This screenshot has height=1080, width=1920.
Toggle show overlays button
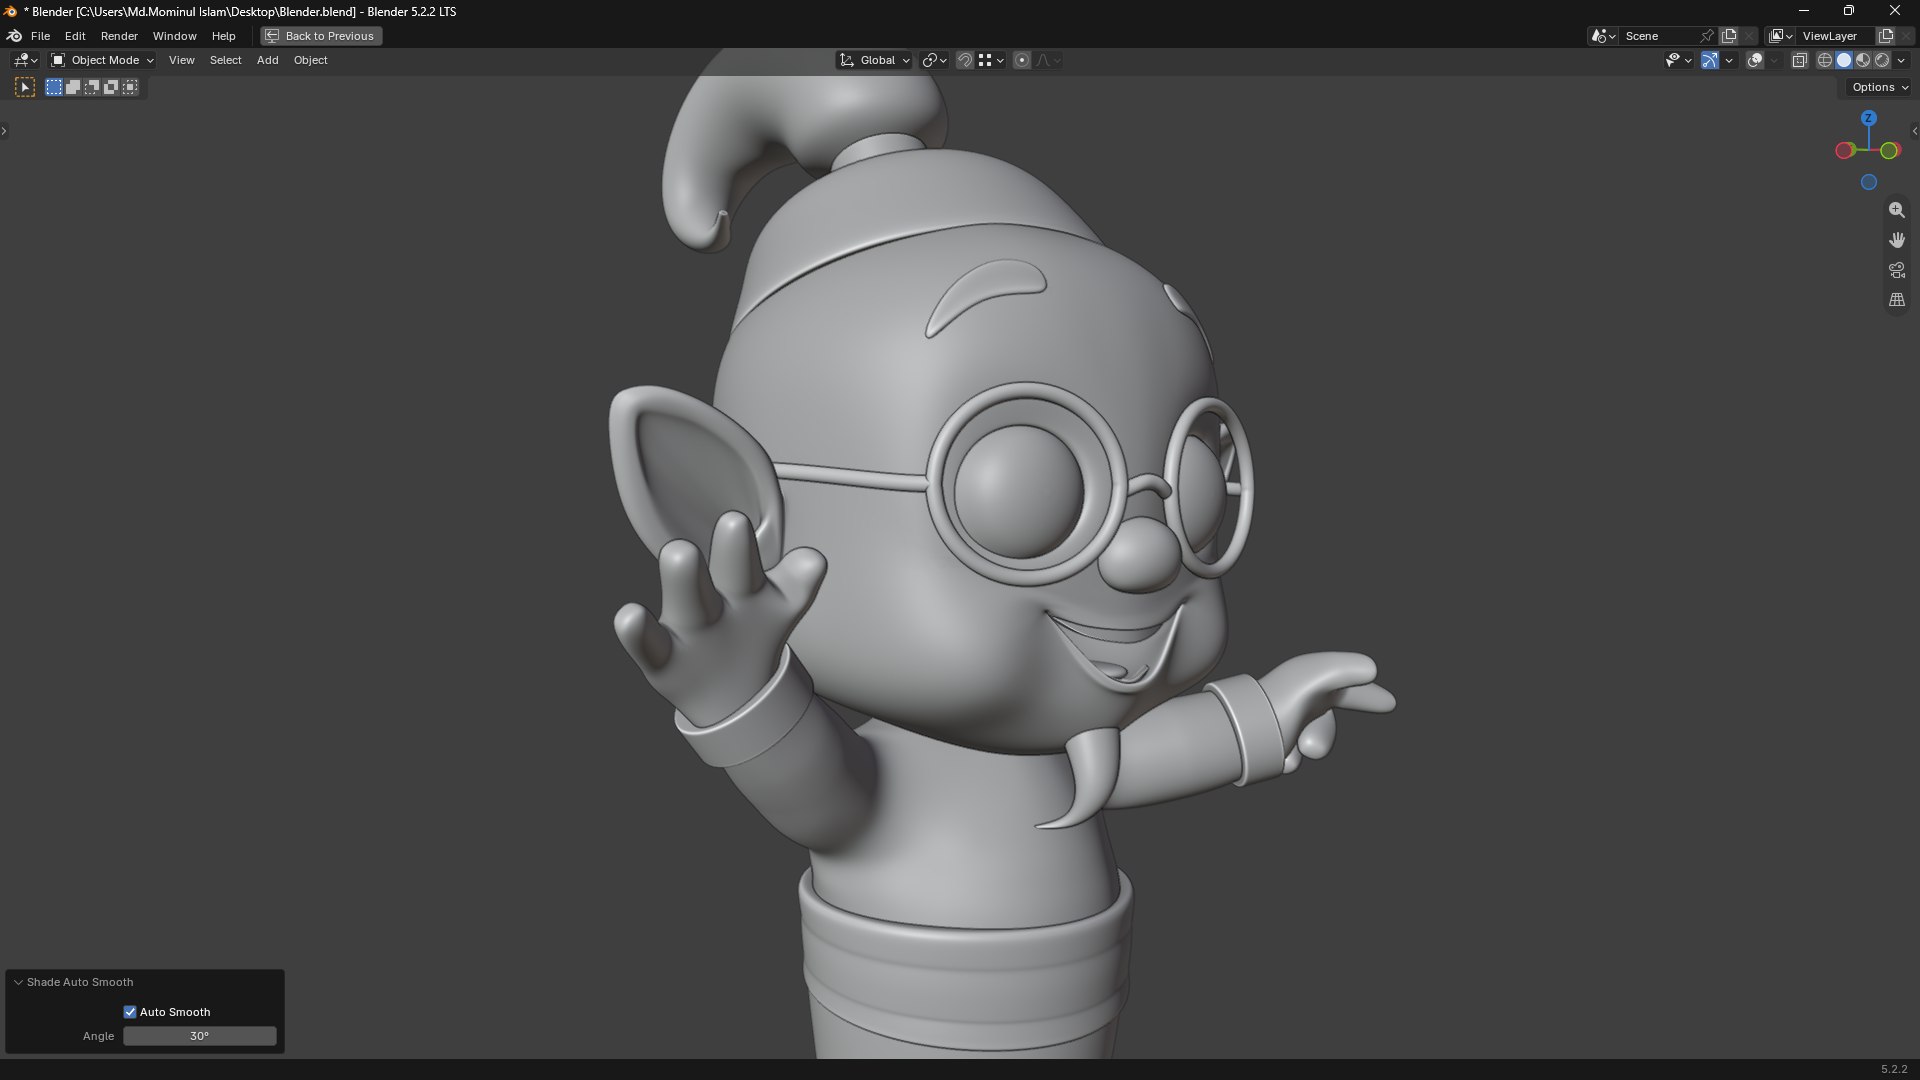1755,61
